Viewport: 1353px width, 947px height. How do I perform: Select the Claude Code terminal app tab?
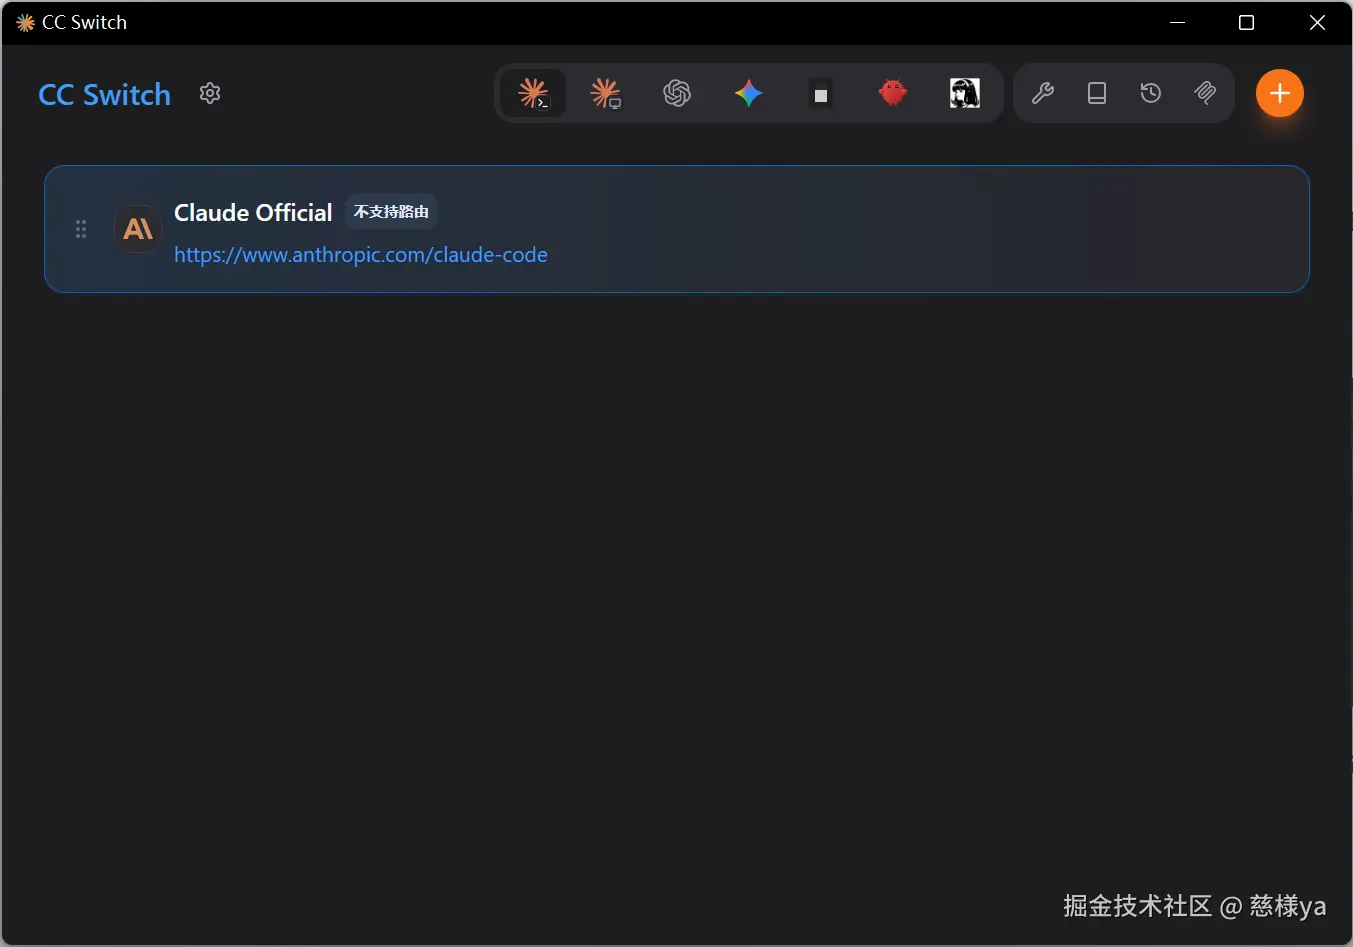pos(533,93)
